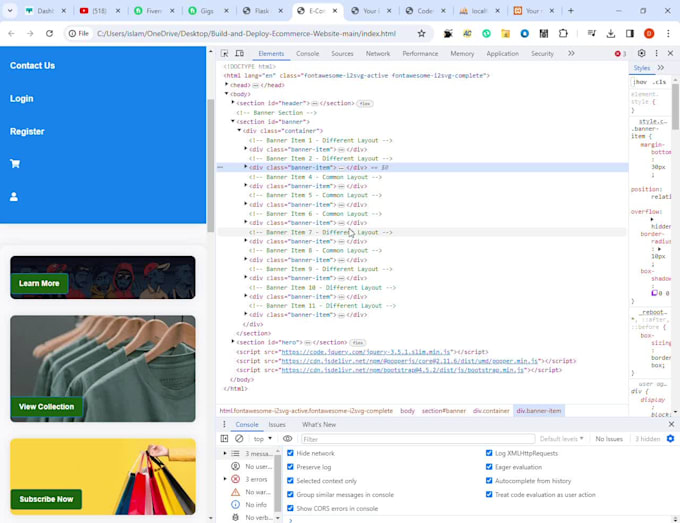Expand the 3 errors message group
Viewport: 680px width, 523px height.
point(225,479)
